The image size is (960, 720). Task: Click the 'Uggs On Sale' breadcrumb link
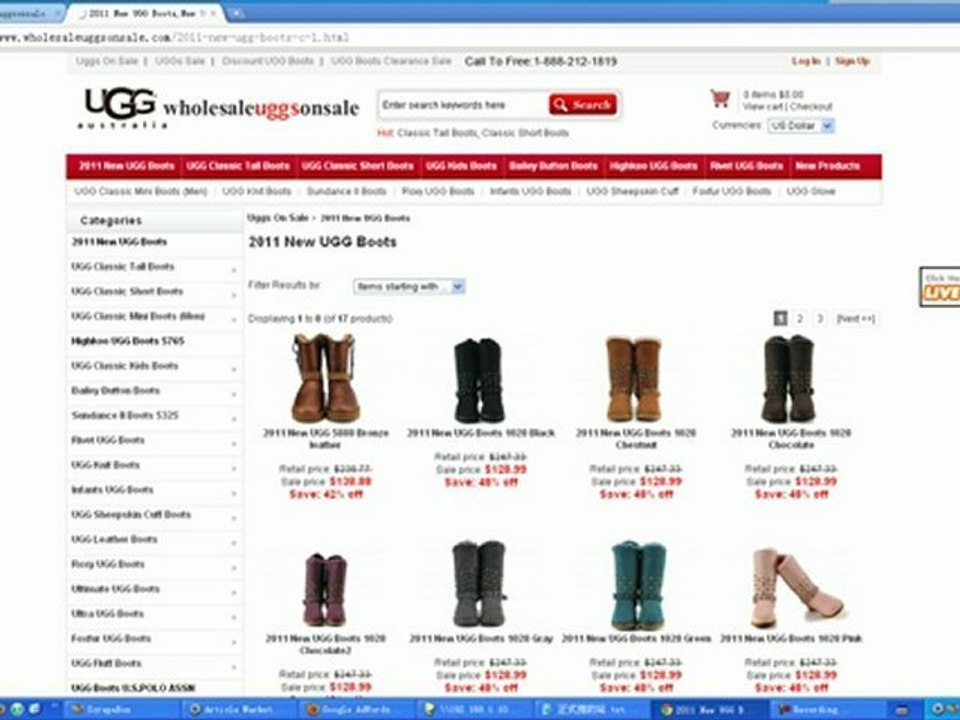278,218
